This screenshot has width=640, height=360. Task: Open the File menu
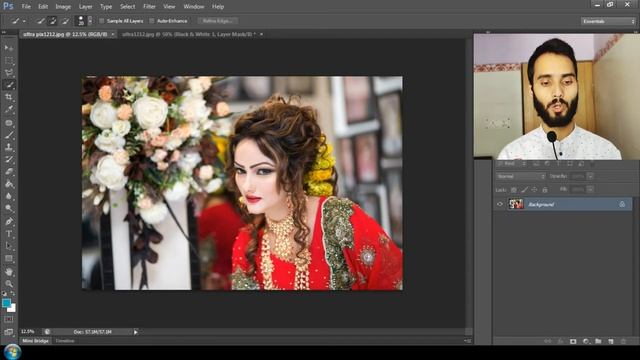pyautogui.click(x=26, y=7)
